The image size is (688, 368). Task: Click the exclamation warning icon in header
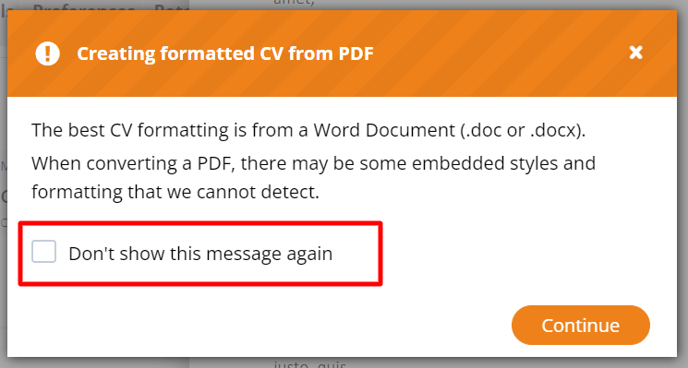47,54
